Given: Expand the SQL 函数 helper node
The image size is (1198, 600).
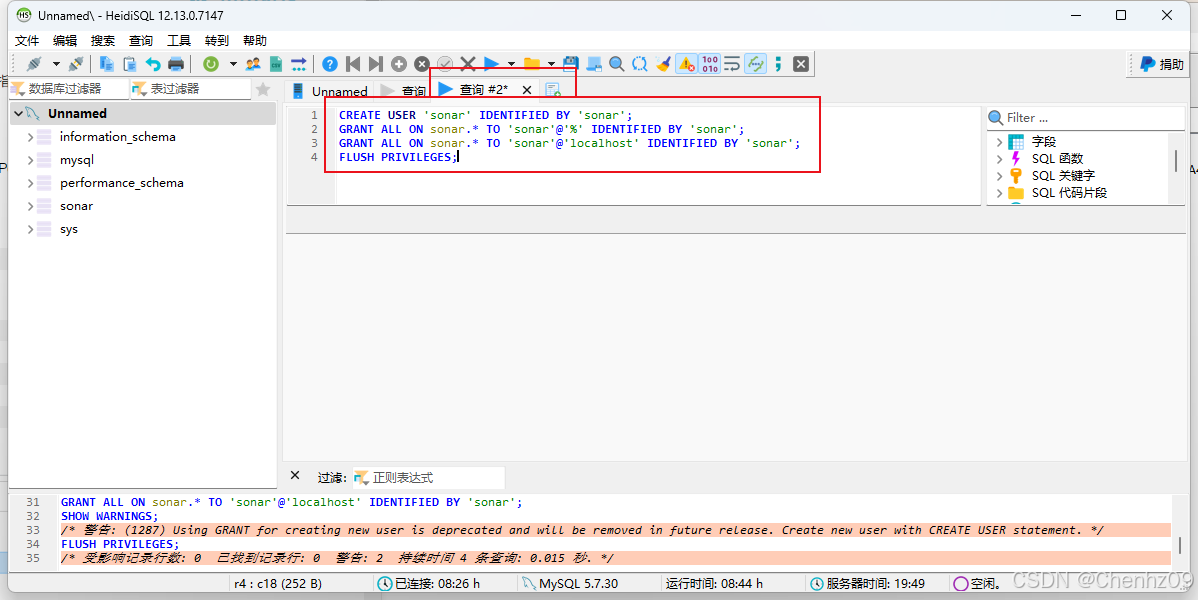Looking at the screenshot, I should pyautogui.click(x=999, y=159).
